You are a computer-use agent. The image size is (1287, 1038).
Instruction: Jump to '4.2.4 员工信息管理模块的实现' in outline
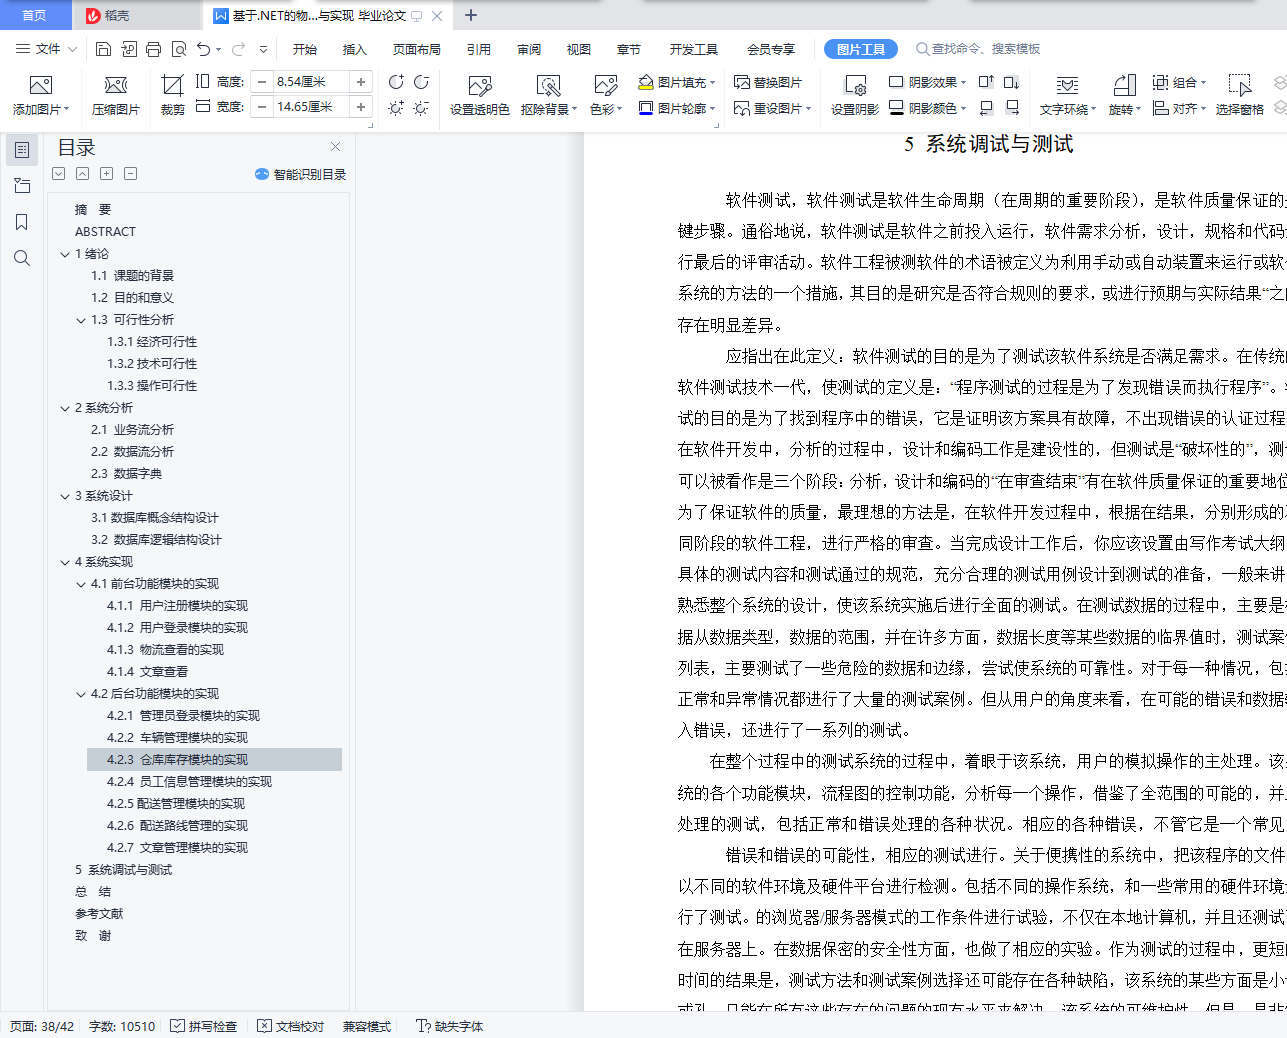pos(190,782)
